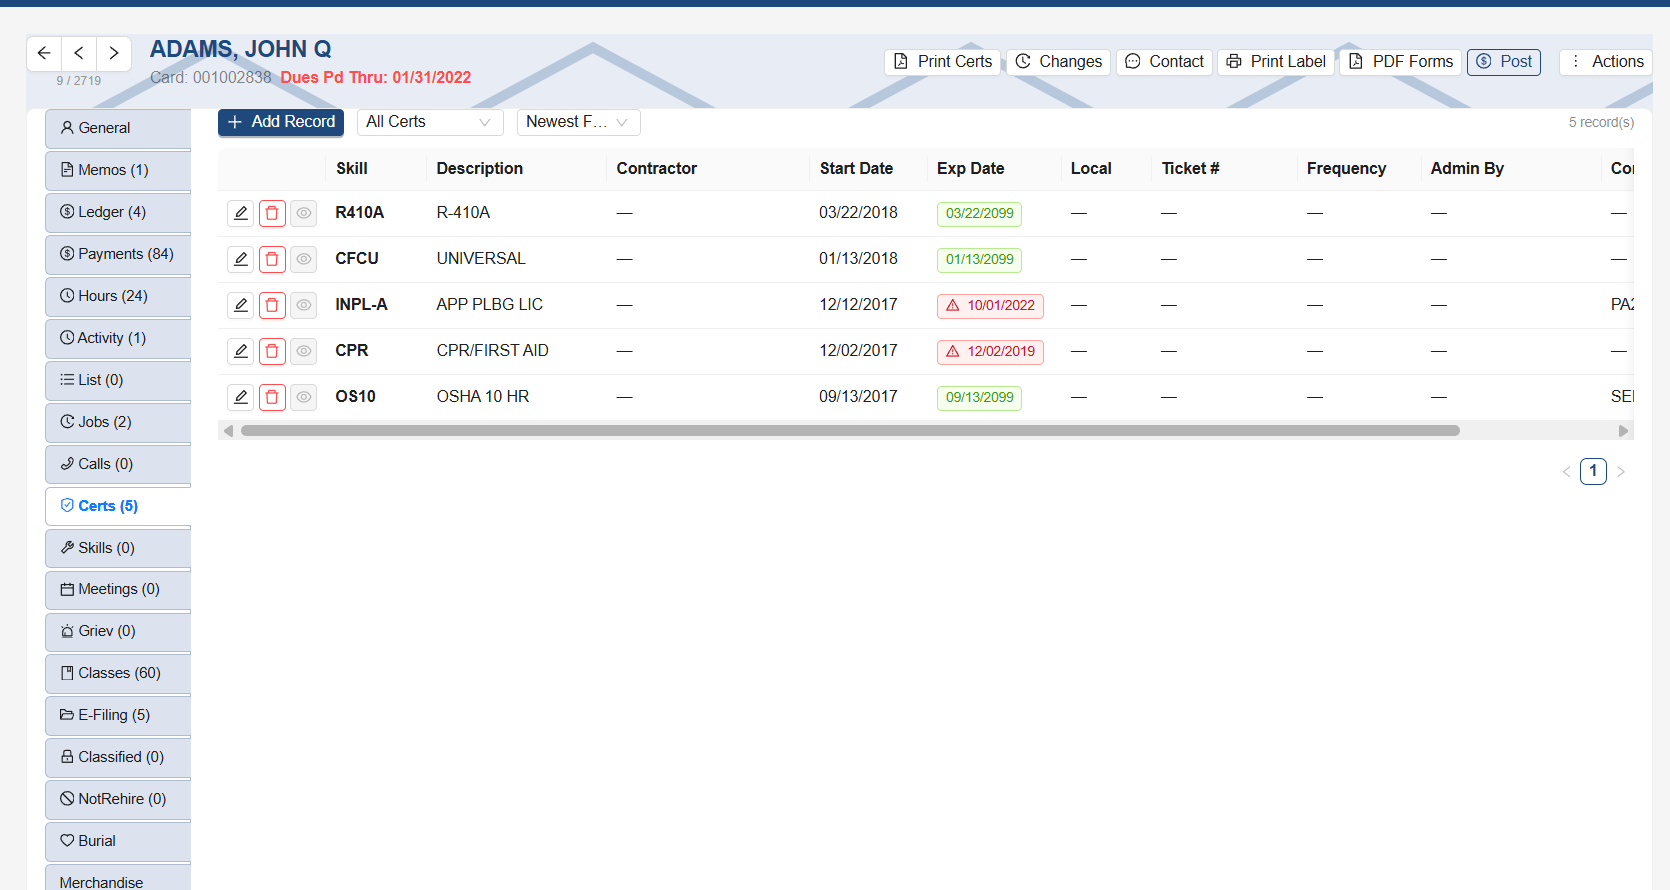Viewport: 1670px width, 890px height.
Task: Click the horizontal table scrollbar
Action: [x=850, y=431]
